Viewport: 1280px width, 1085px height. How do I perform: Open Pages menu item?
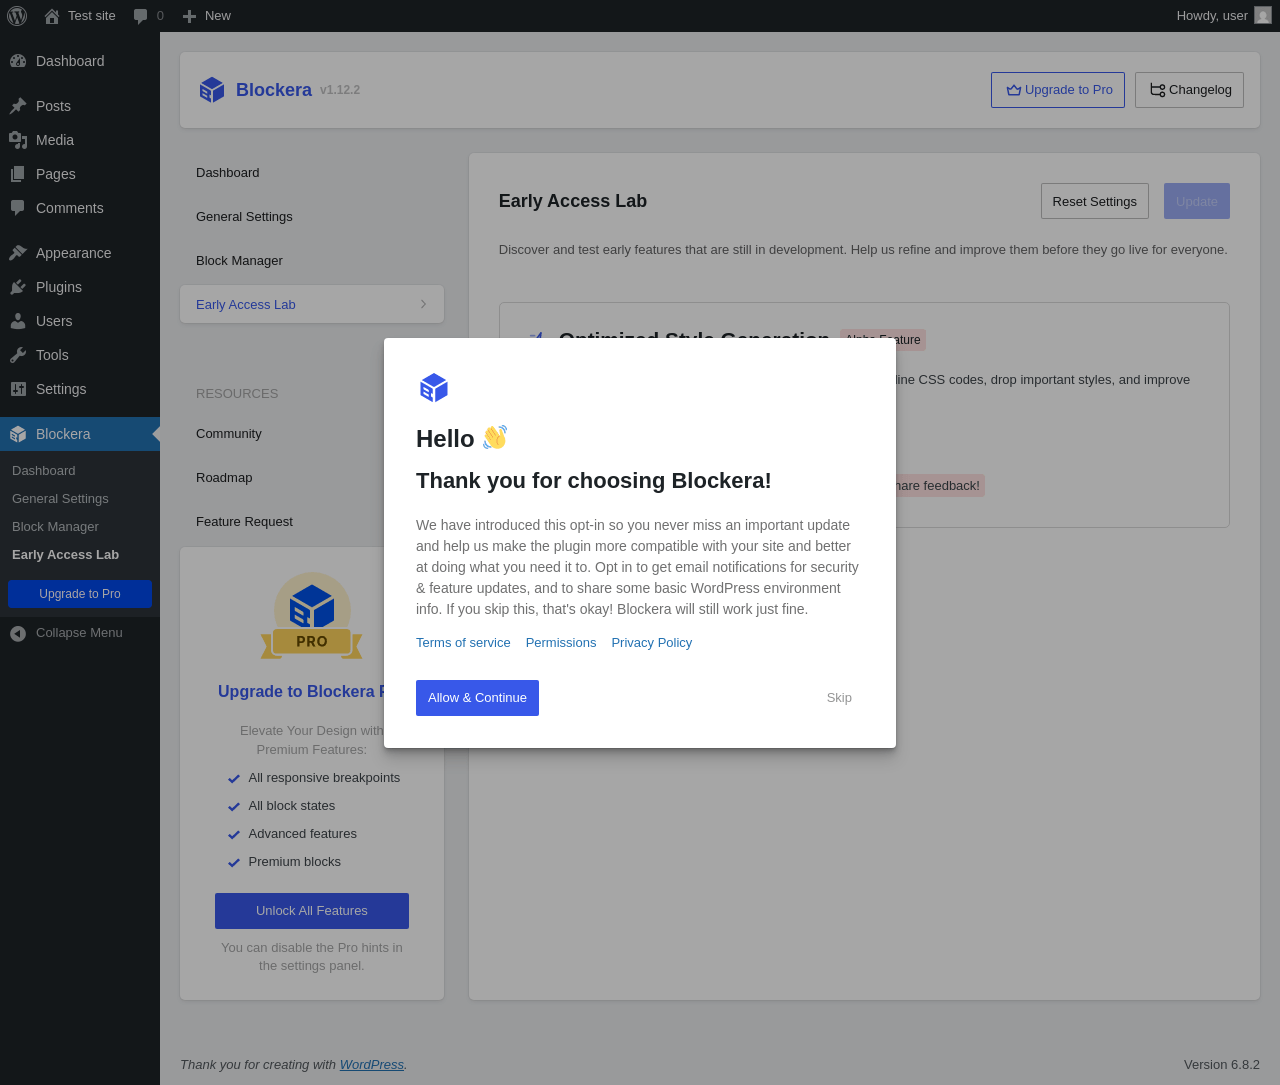(x=80, y=174)
